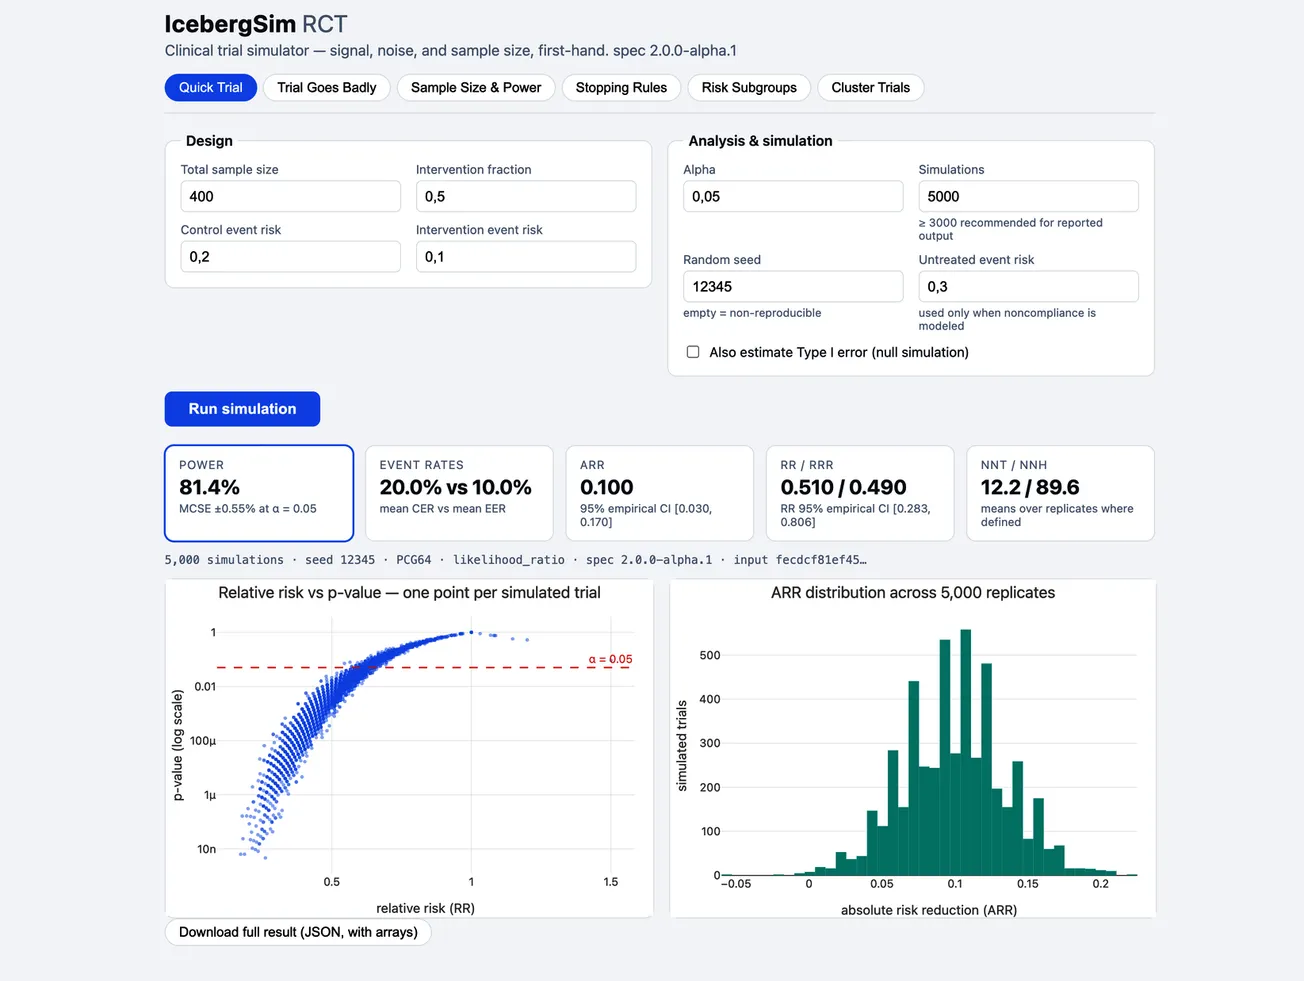1304x981 pixels.
Task: Enable Also estimate Type I error checkbox
Action: (x=693, y=352)
